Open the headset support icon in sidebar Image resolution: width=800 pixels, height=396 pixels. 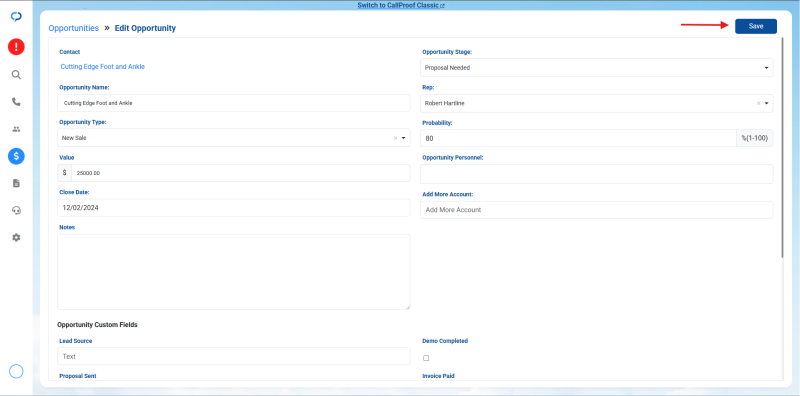(x=16, y=210)
